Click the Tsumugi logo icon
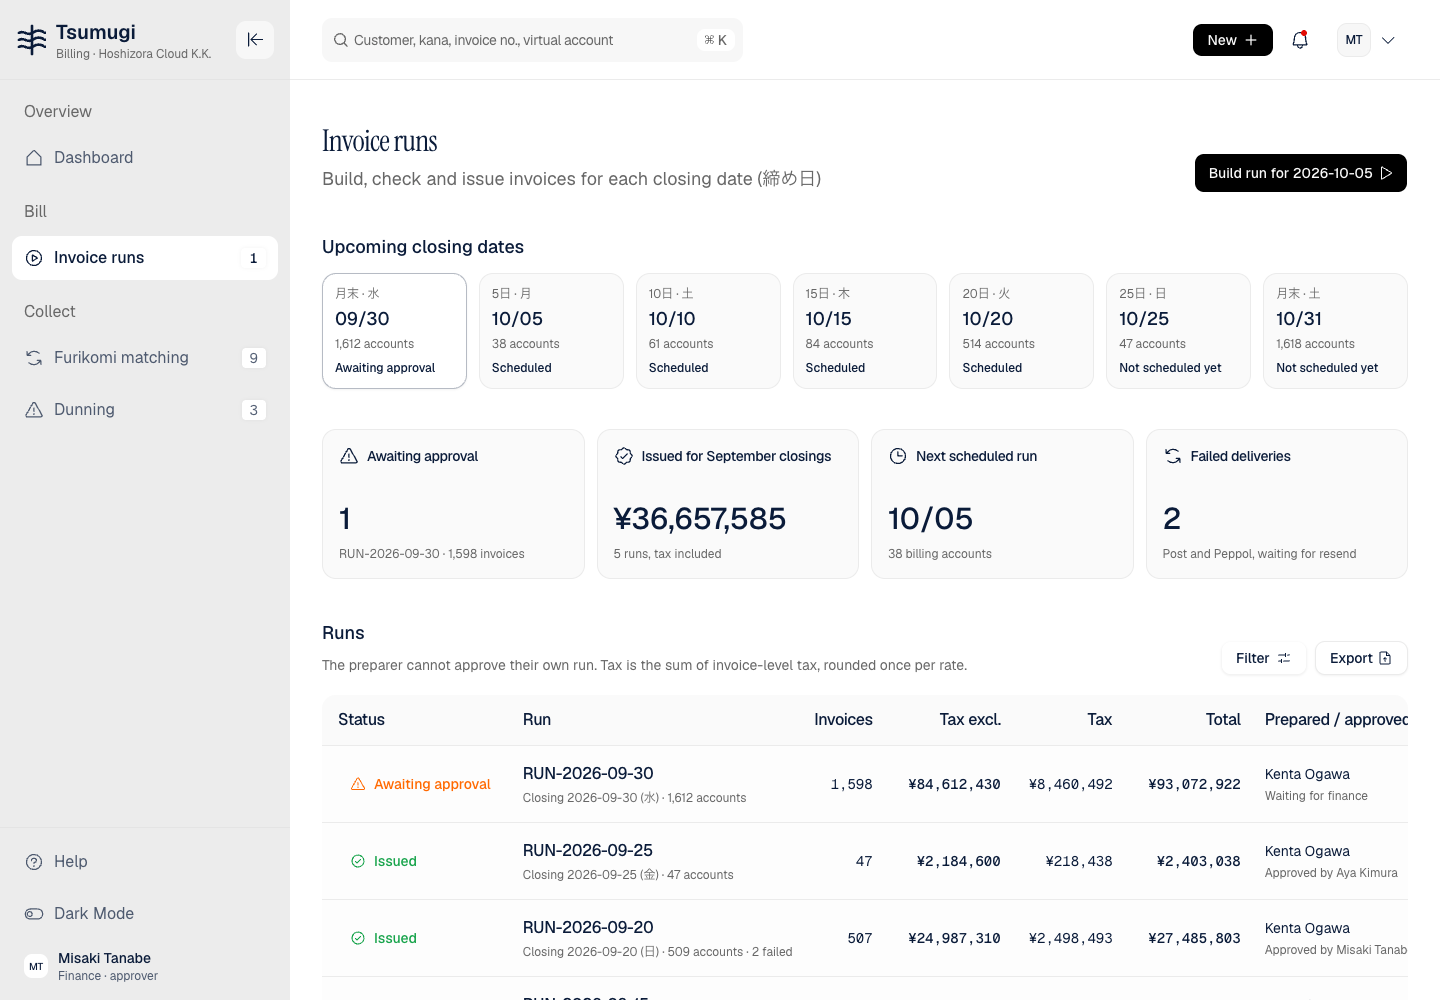The width and height of the screenshot is (1440, 1000). tap(32, 40)
